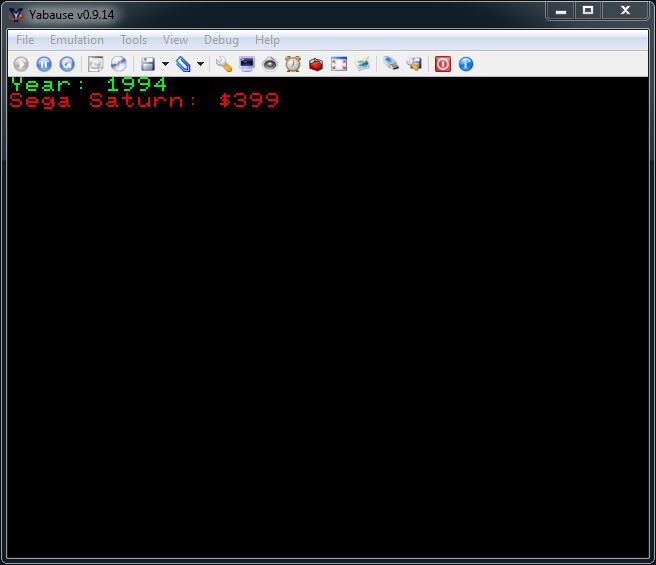Open the Emulation menu
656x565 pixels.
coord(77,40)
